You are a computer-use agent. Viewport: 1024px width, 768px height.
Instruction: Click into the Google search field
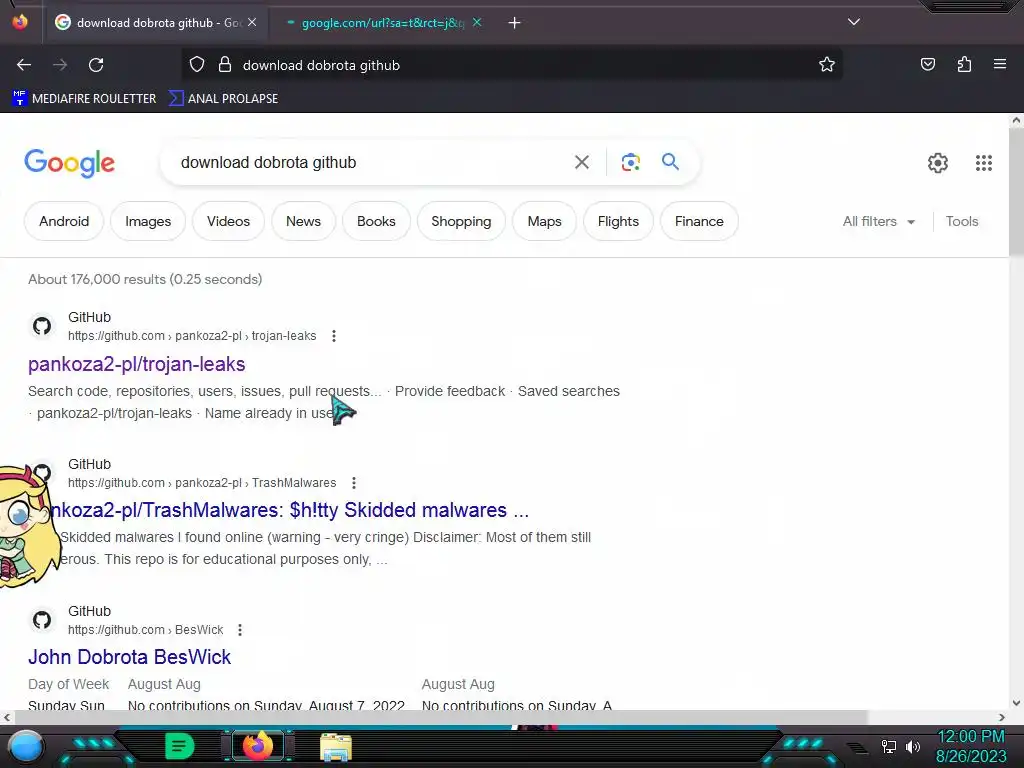click(x=369, y=163)
